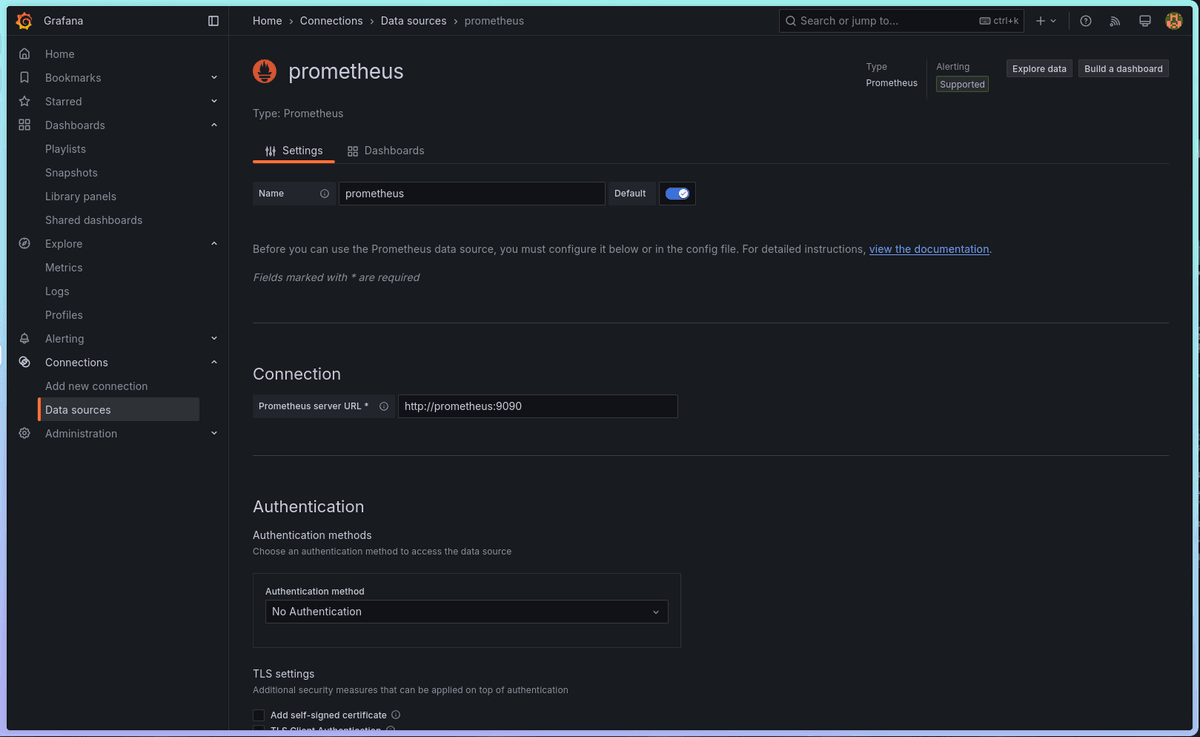Collapse the Connections section chevron

214,362
